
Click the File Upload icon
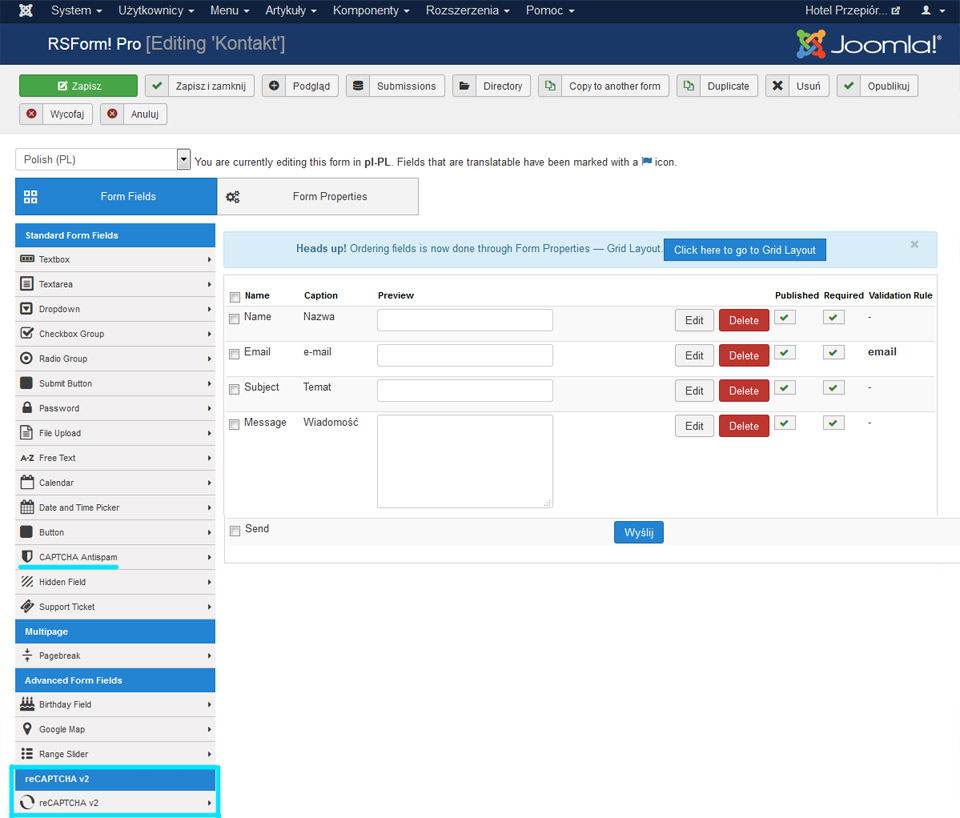click(26, 432)
